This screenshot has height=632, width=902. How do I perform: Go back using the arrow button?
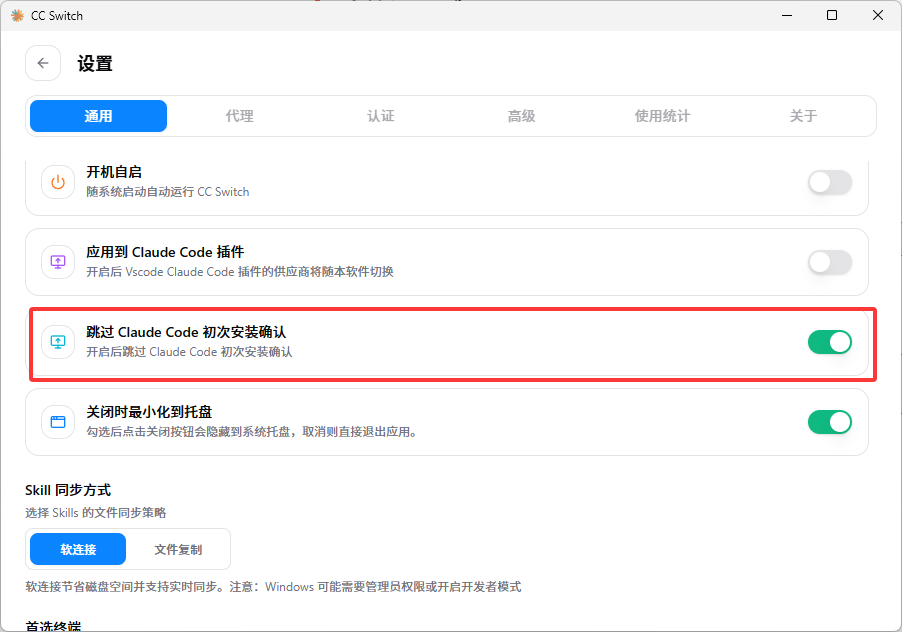coord(43,63)
